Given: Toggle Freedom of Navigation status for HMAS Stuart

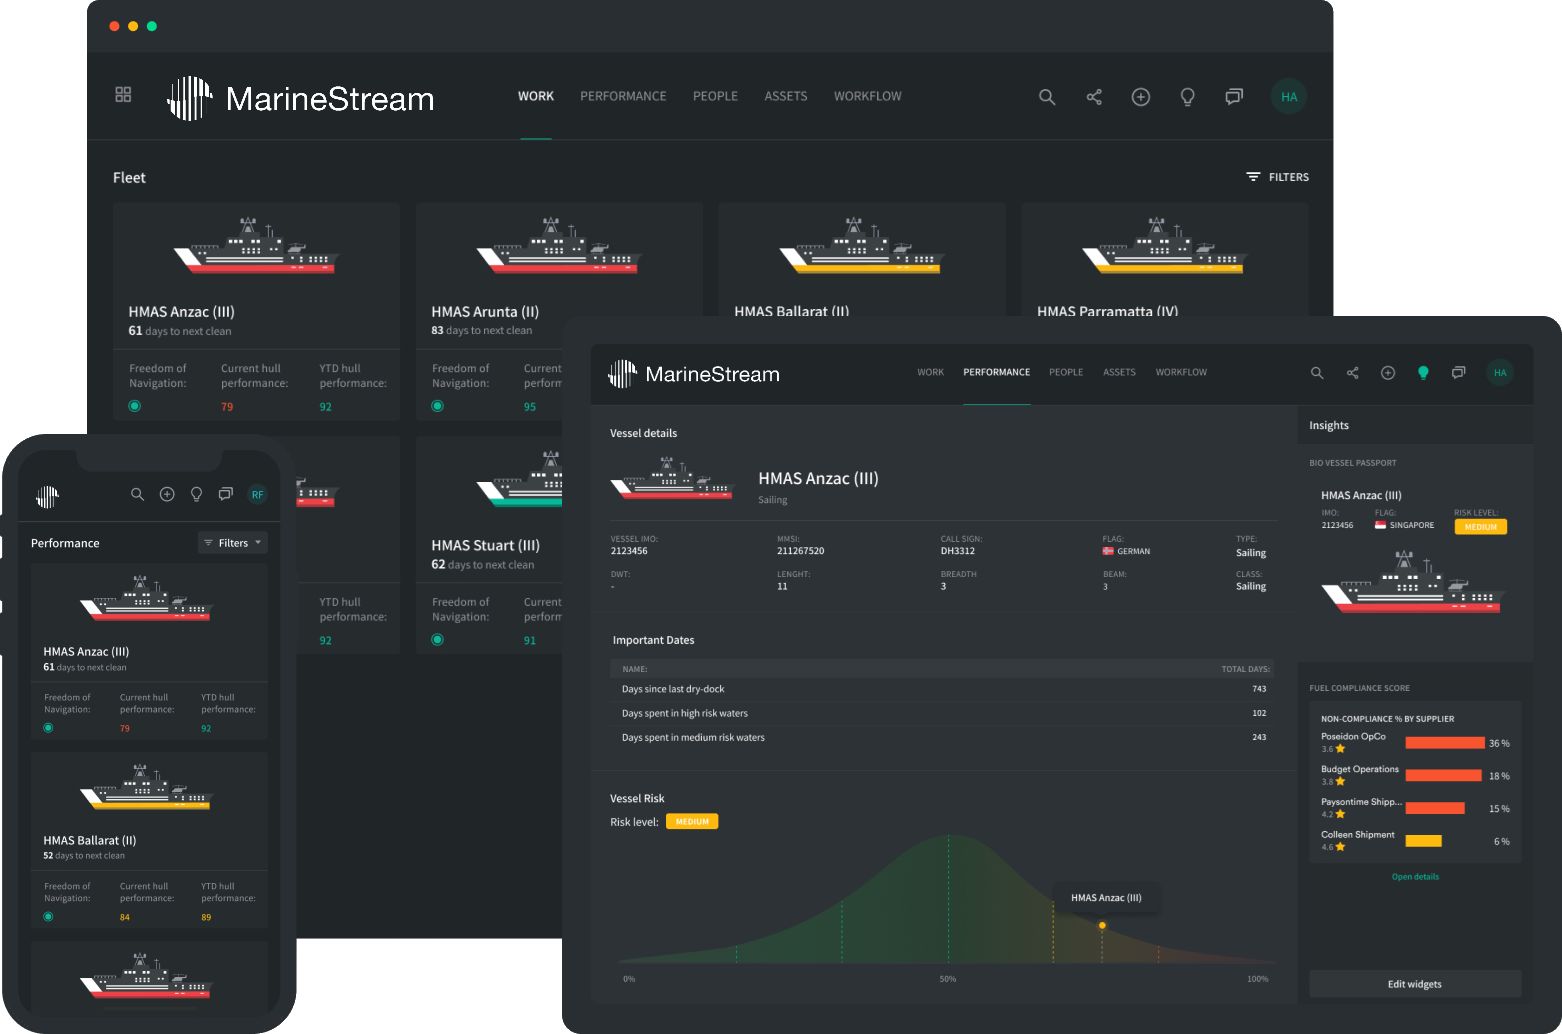Looking at the screenshot, I should tap(437, 639).
